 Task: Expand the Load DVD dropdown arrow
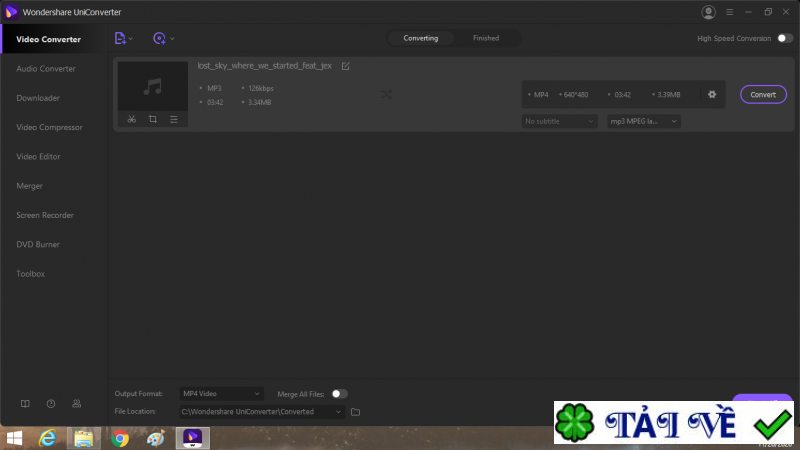[172, 39]
